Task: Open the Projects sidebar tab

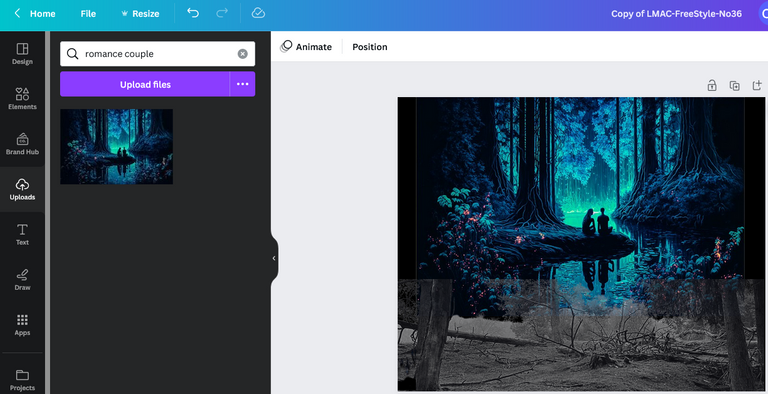Action: (23, 380)
